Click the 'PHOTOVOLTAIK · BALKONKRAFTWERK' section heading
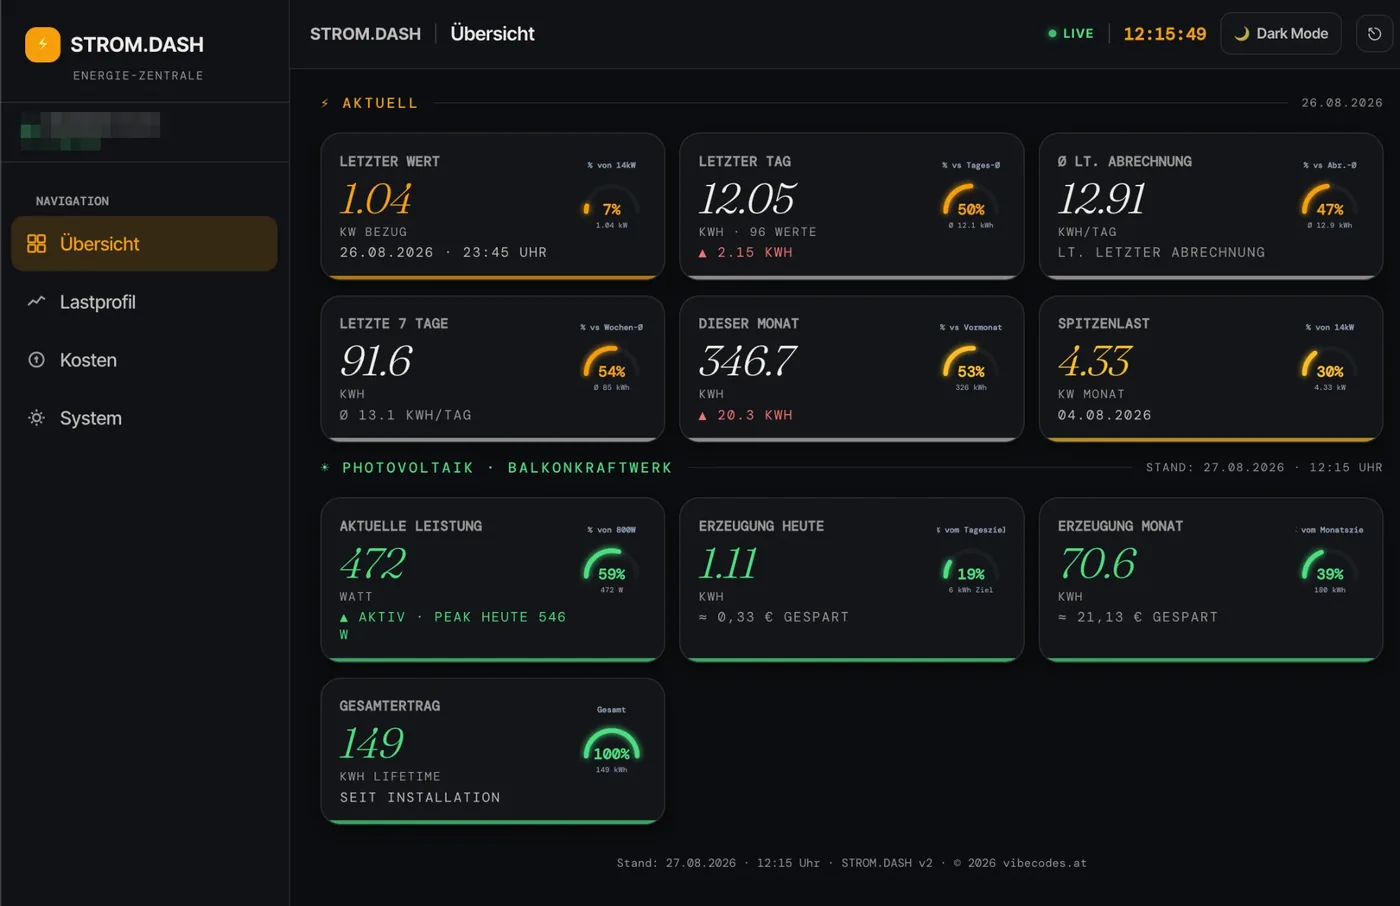The image size is (1400, 906). tap(507, 468)
